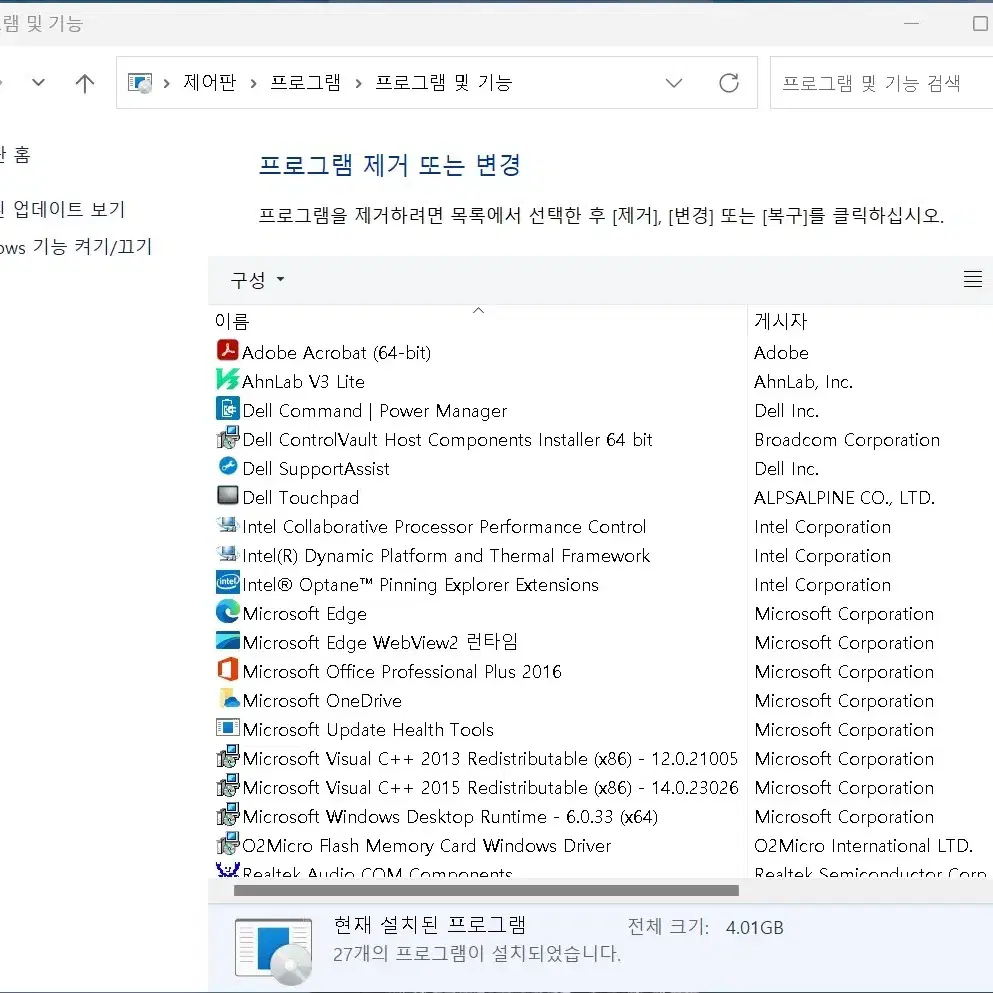The height and width of the screenshot is (993, 993).
Task: Open the 구성 dropdown menu
Action: tap(258, 279)
